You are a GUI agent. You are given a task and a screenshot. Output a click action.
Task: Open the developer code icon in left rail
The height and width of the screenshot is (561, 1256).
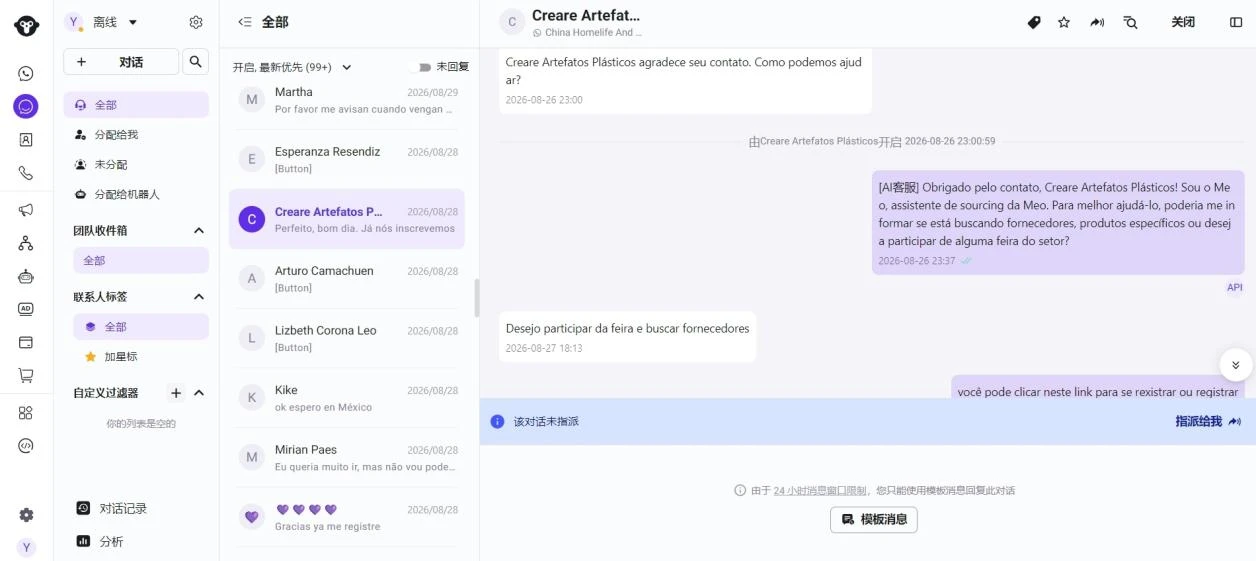[26, 446]
